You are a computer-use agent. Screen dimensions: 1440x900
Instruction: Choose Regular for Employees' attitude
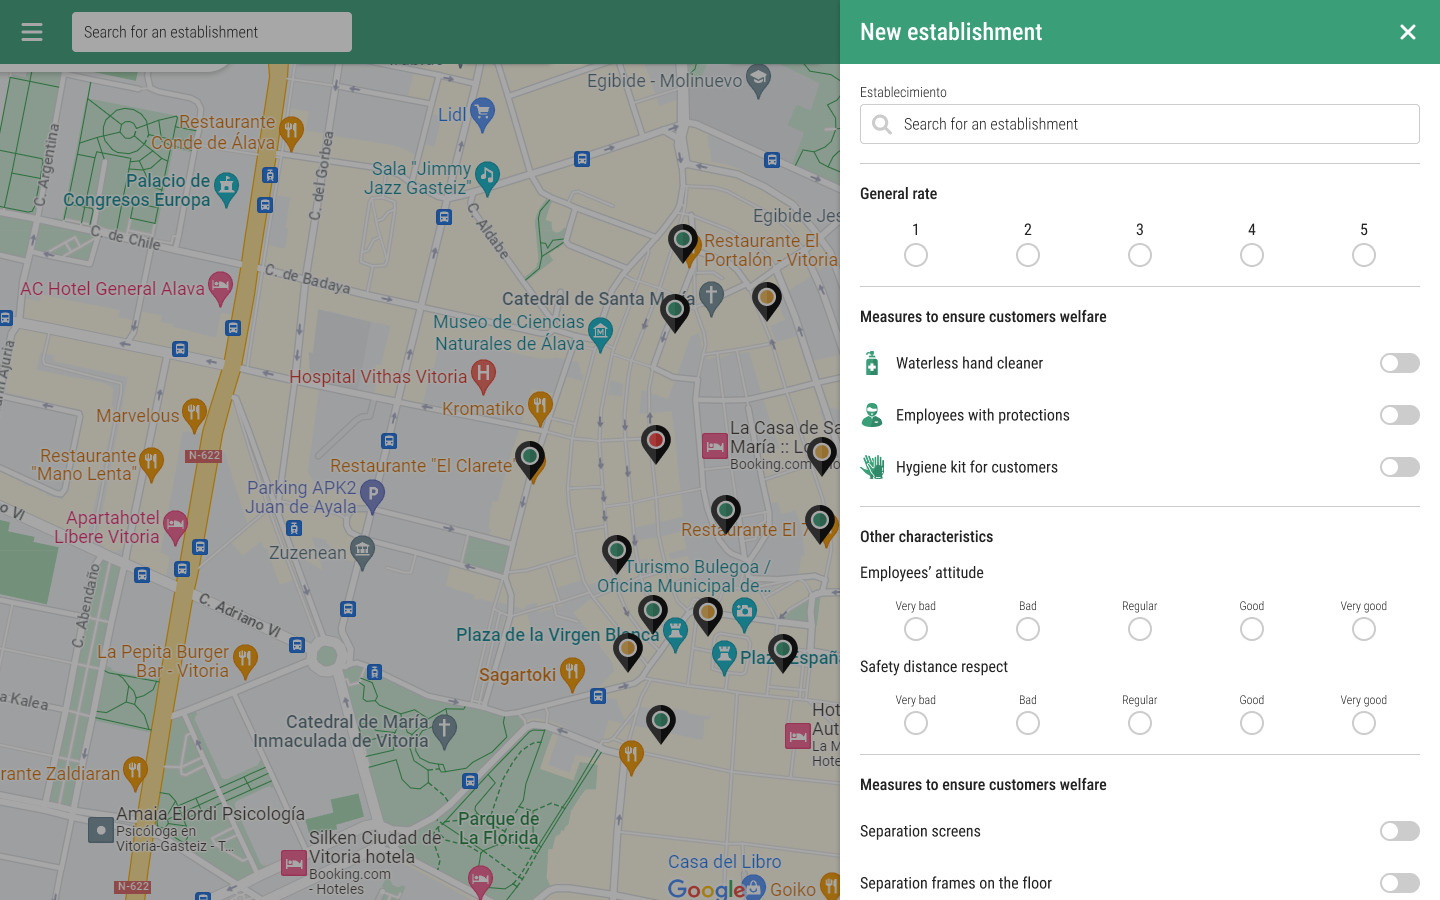click(1140, 629)
